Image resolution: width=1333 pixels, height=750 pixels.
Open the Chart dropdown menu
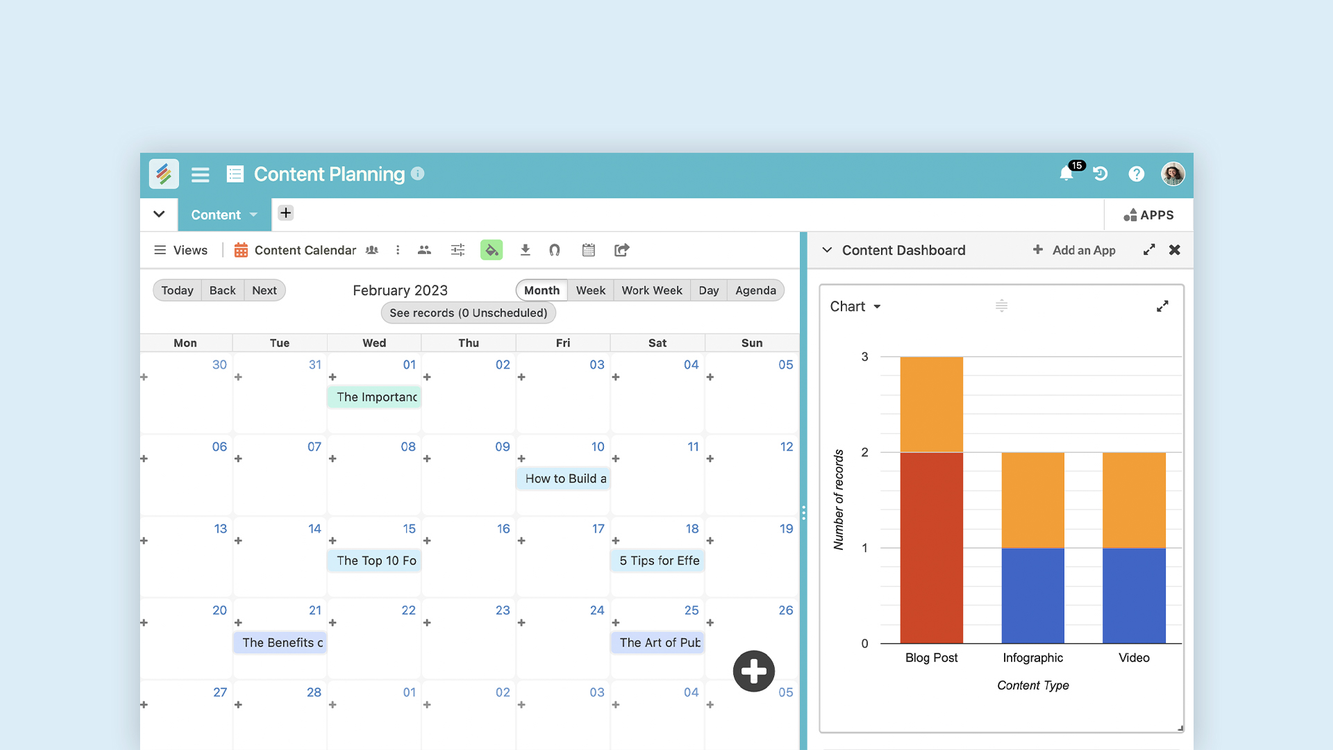(x=856, y=307)
